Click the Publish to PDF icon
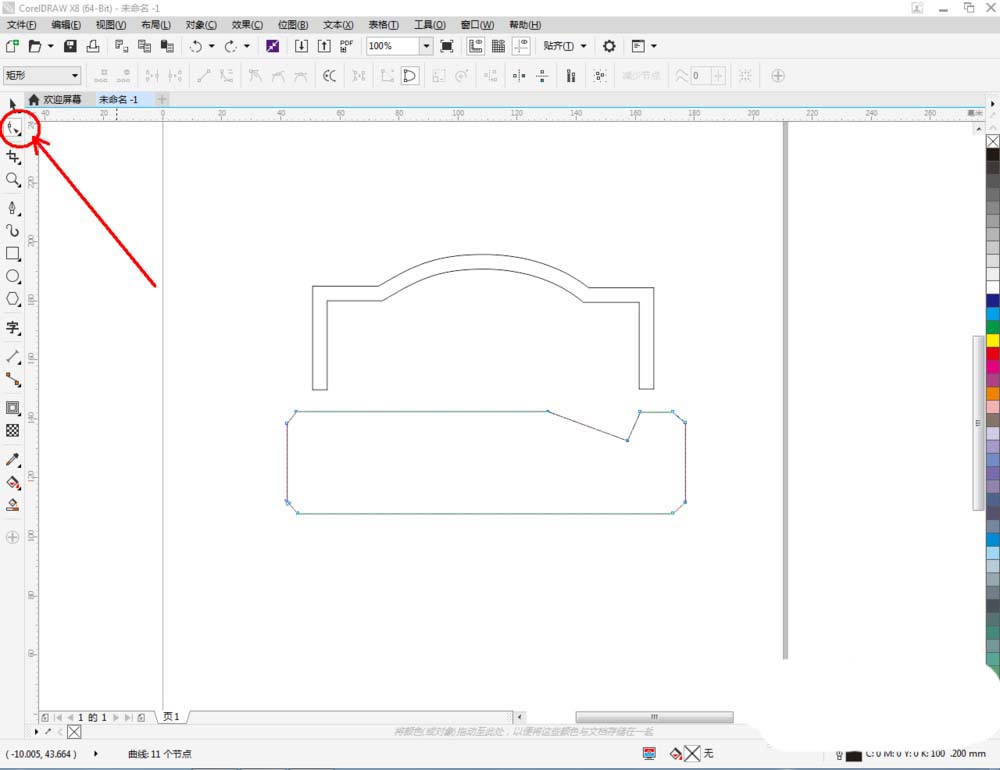The height and width of the screenshot is (770, 1000). coord(346,46)
